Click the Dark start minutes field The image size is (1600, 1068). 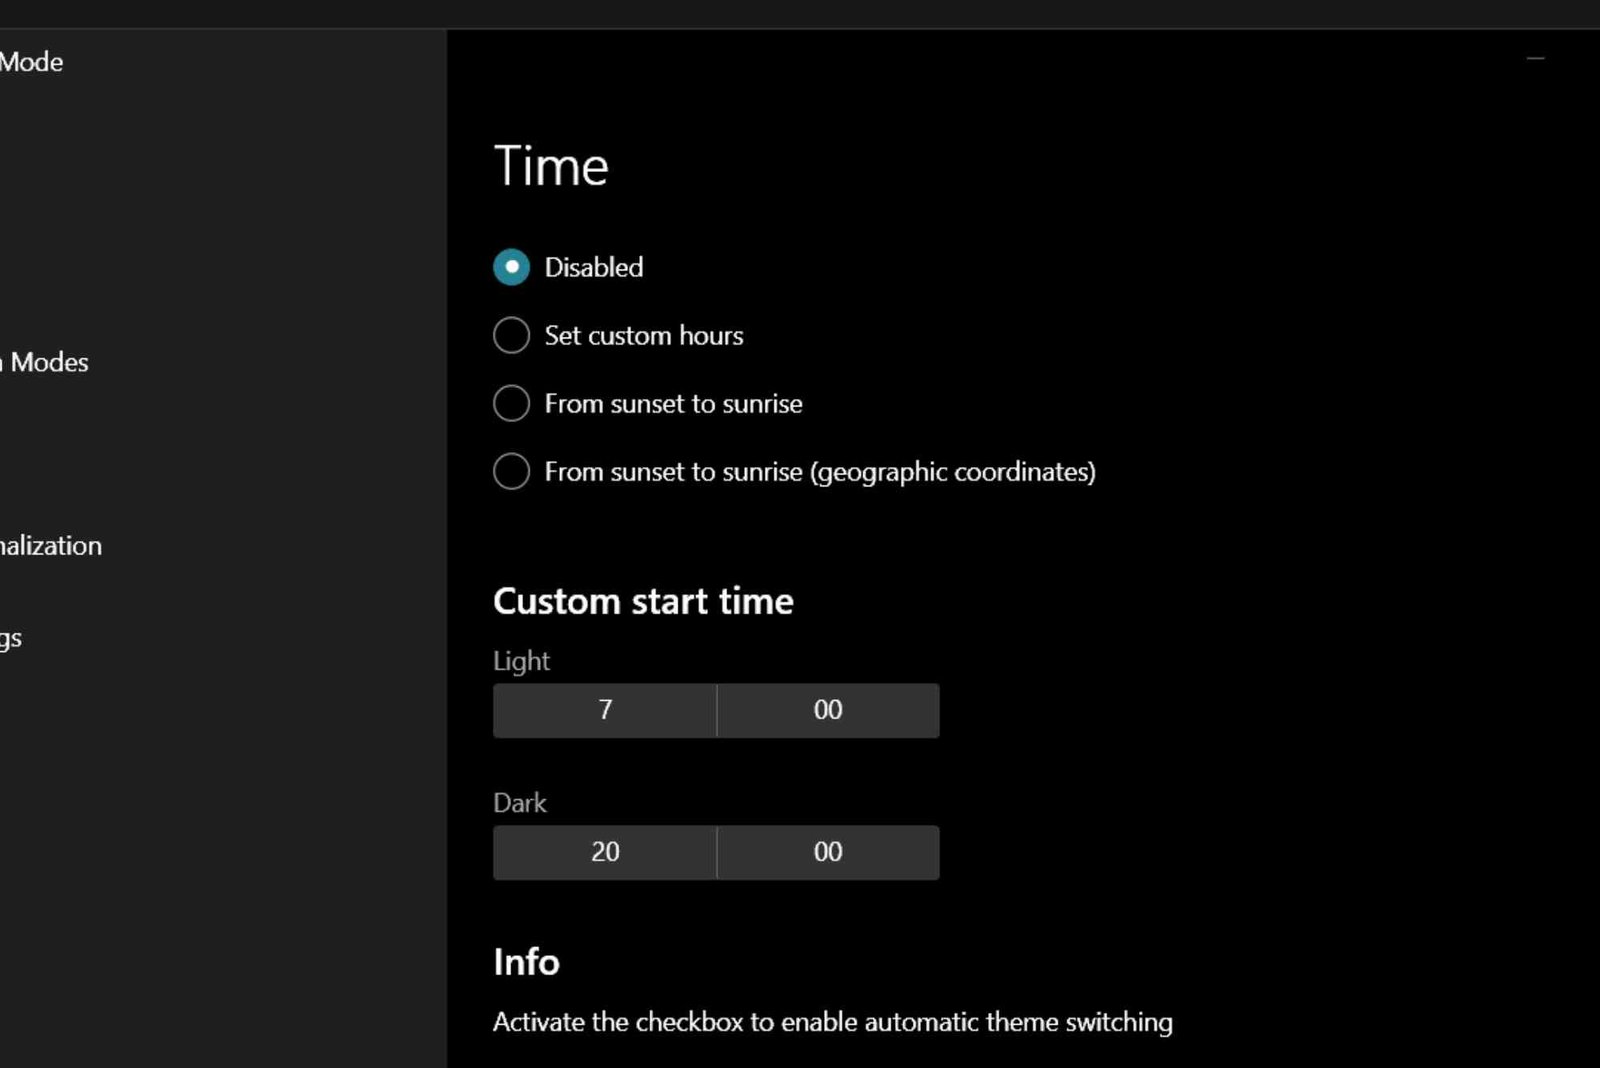point(827,852)
